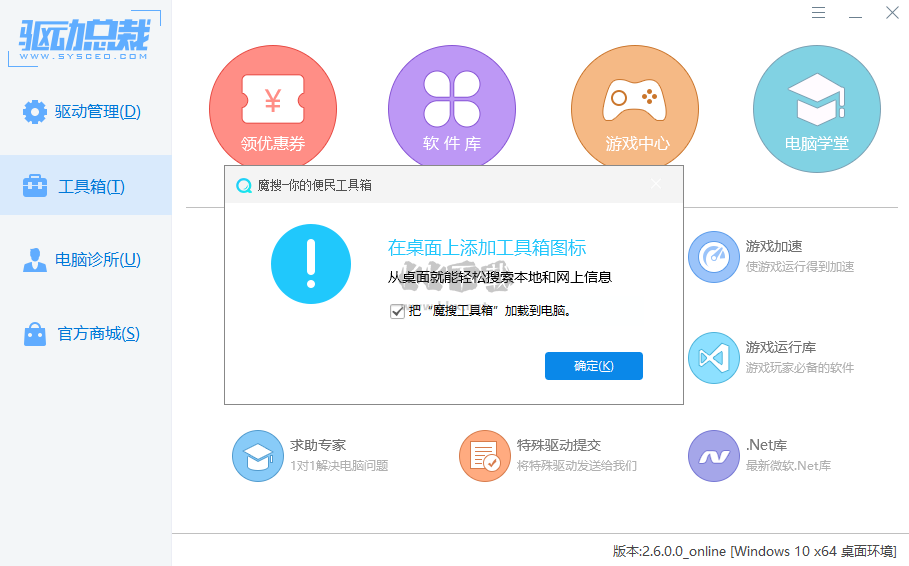Open the 游戏中心 game center icon
This screenshot has width=909, height=566.
click(635, 108)
